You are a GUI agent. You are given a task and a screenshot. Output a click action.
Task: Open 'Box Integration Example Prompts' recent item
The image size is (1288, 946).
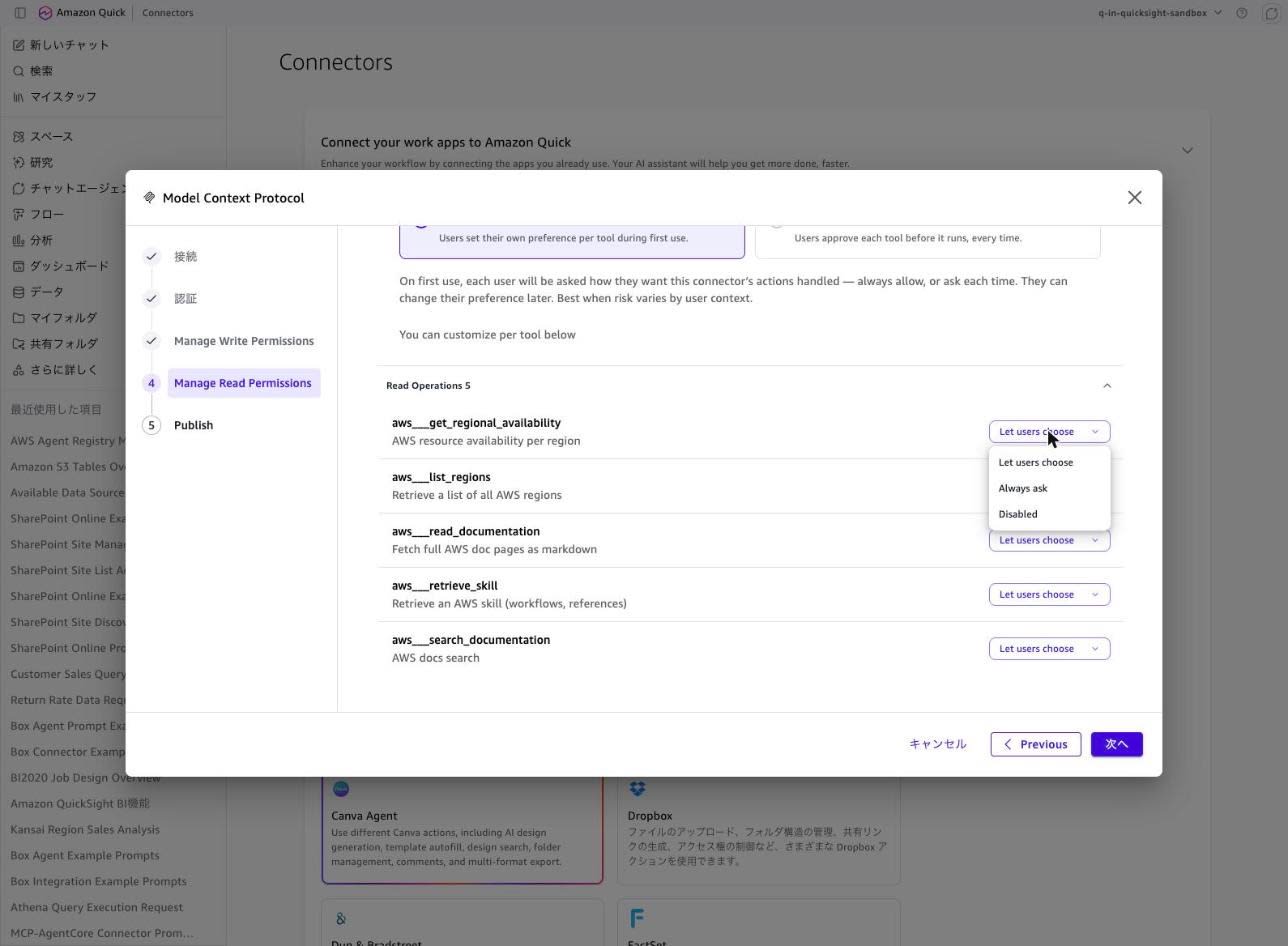click(x=99, y=882)
